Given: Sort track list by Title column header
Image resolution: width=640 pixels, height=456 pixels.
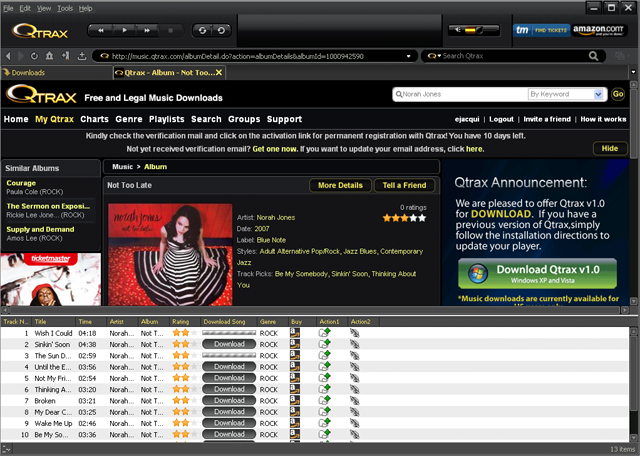Looking at the screenshot, I should [x=53, y=322].
